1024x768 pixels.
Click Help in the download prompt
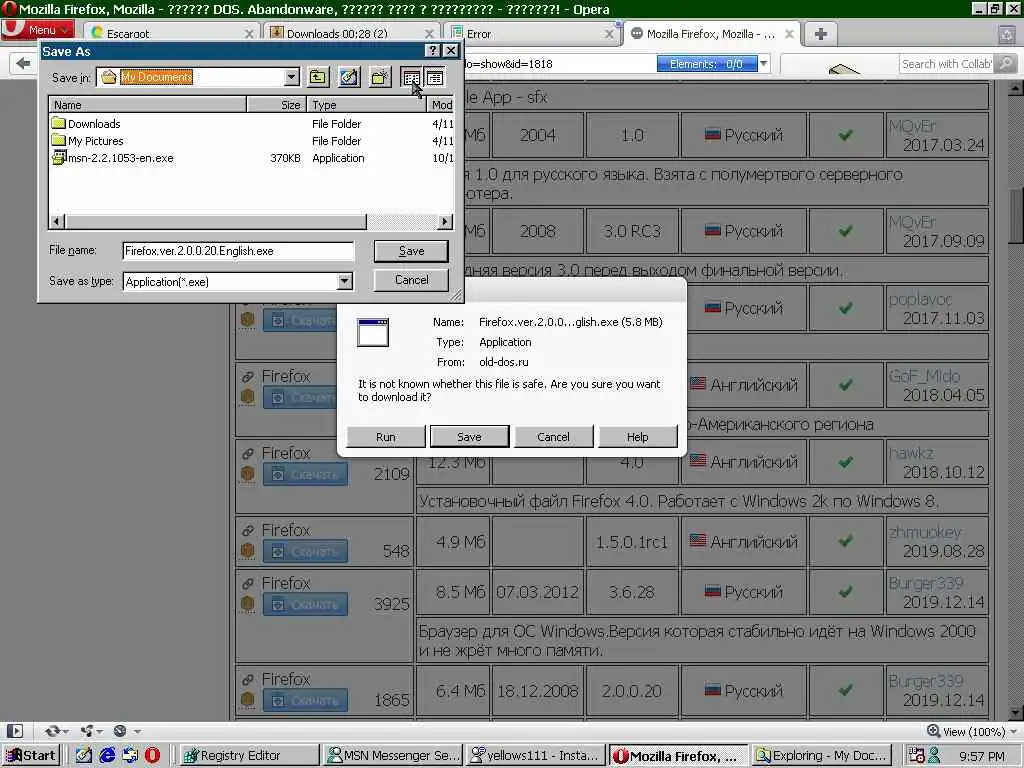click(x=637, y=437)
